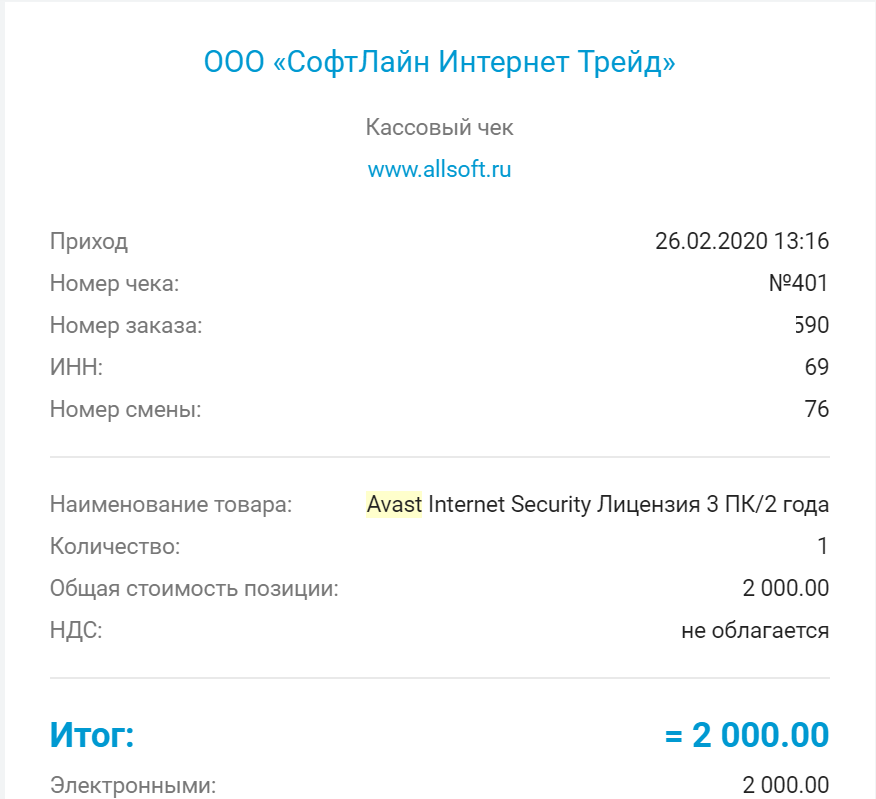The height and width of the screenshot is (799, 876).
Task: Click the Кассовый чек heading text
Action: tap(439, 128)
